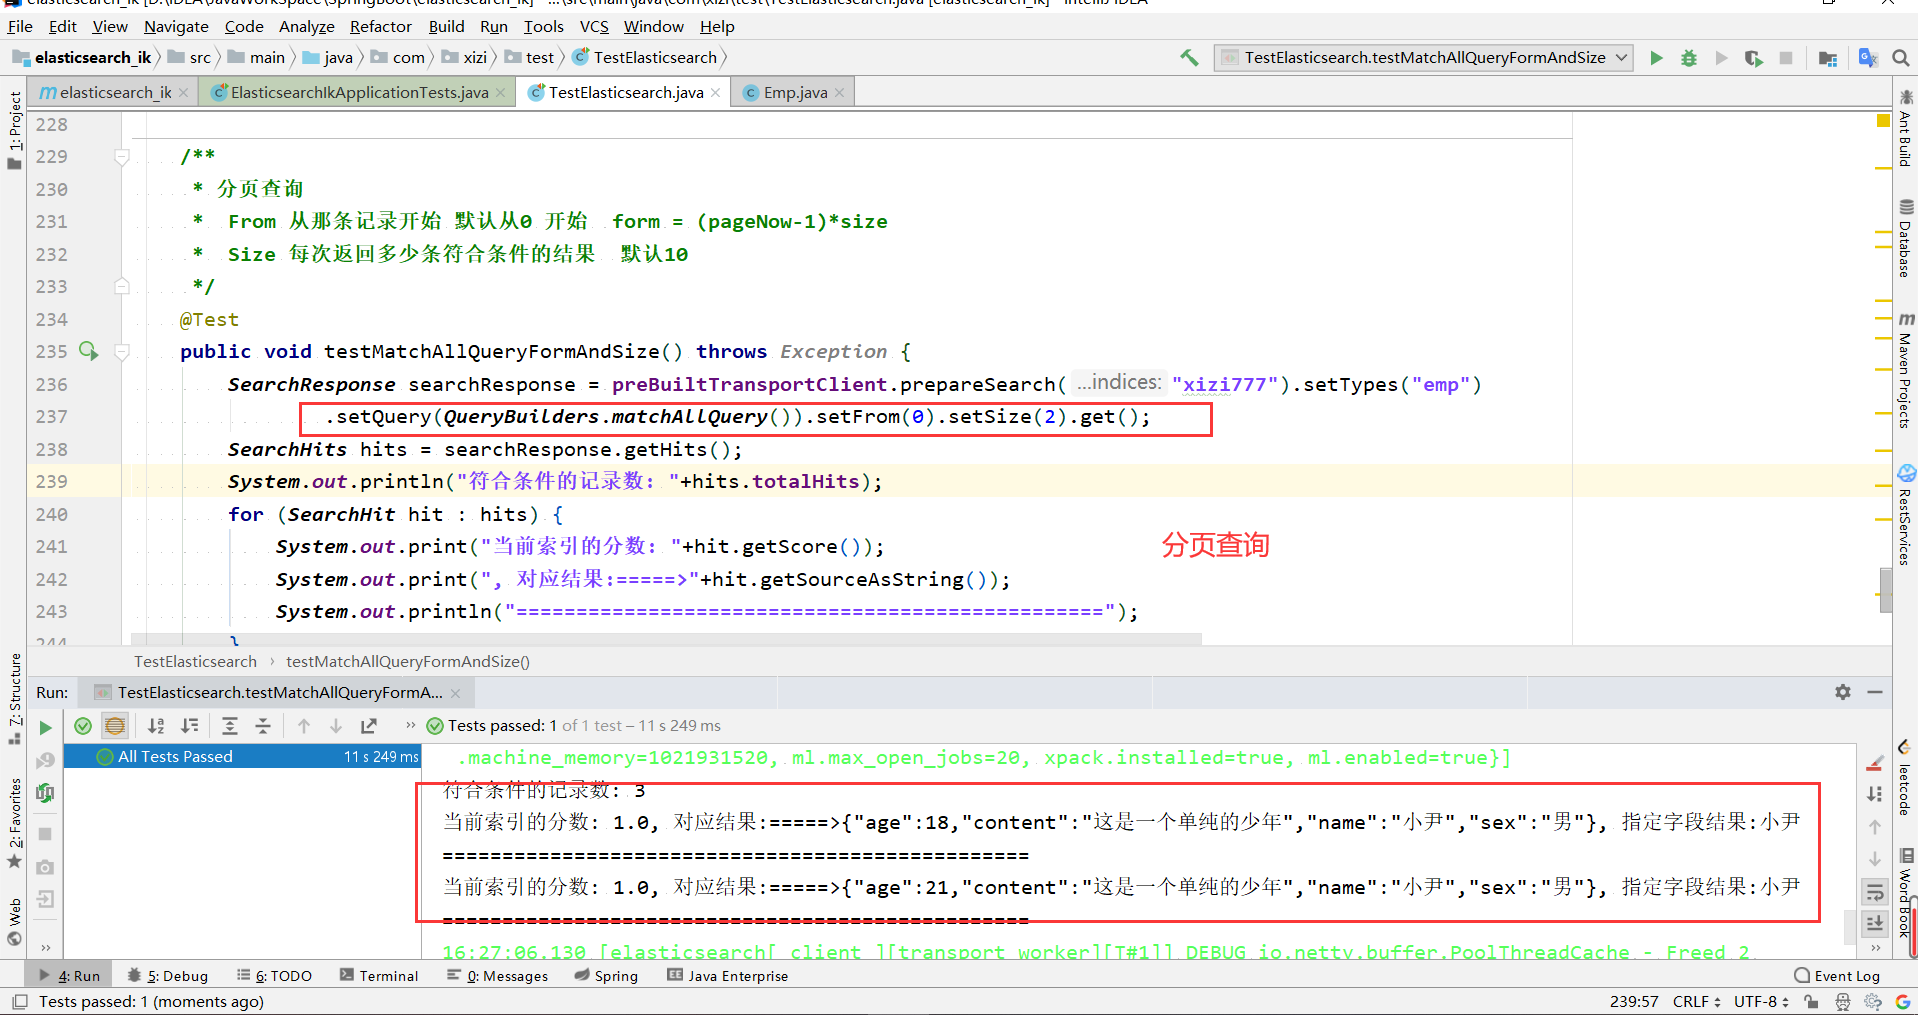1918x1015 pixels.
Task: Click yellow inspection indicator in editor
Action: coord(1883,121)
